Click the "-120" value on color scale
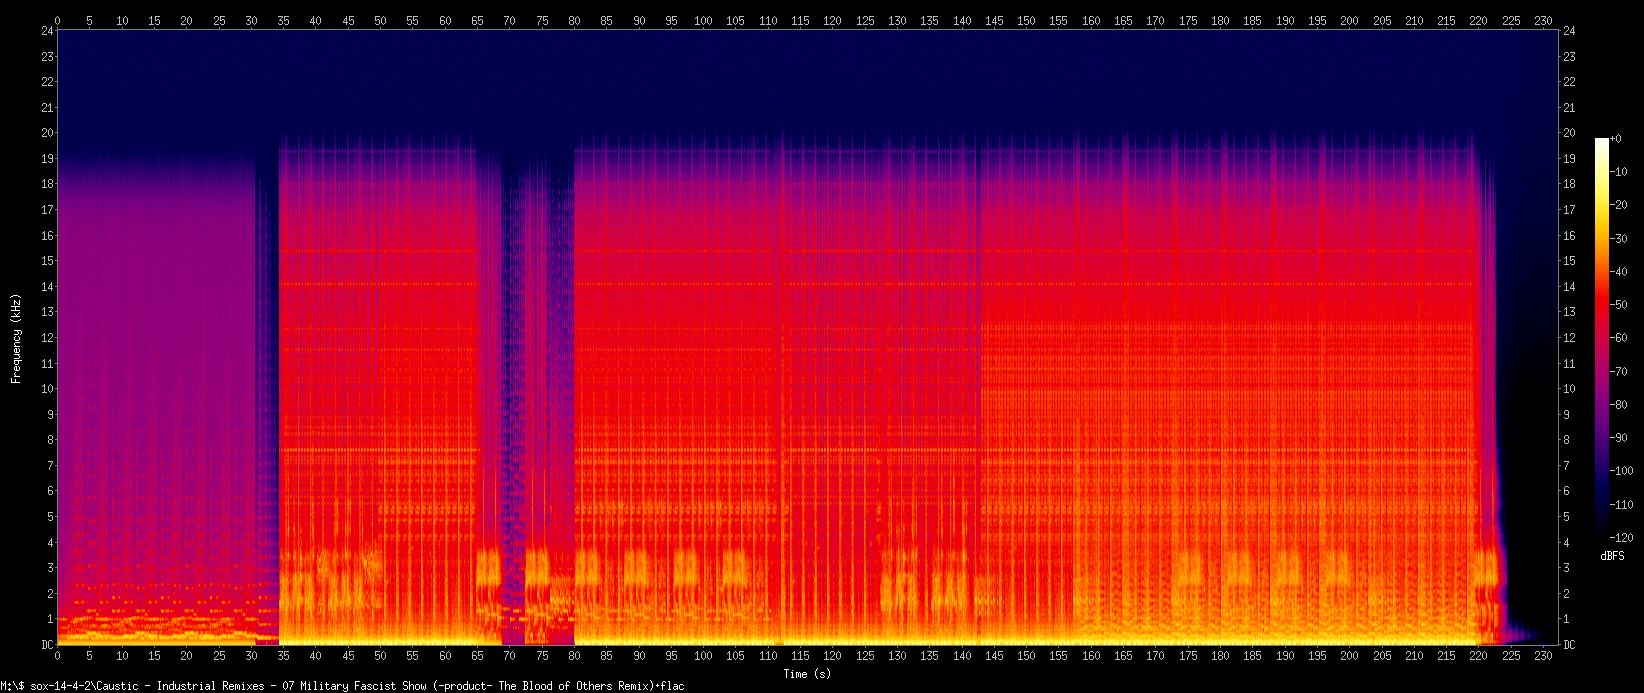The width and height of the screenshot is (1644, 693). tap(1622, 538)
